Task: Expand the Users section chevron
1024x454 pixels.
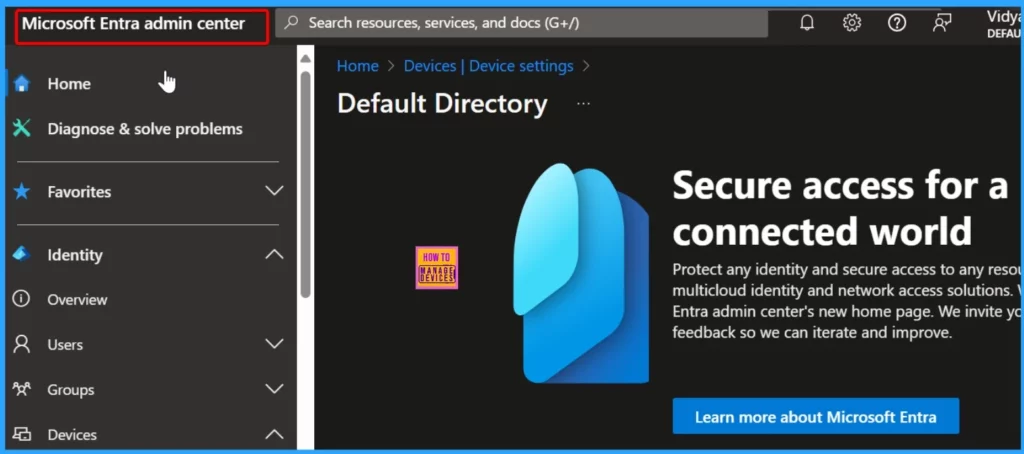Action: click(274, 344)
